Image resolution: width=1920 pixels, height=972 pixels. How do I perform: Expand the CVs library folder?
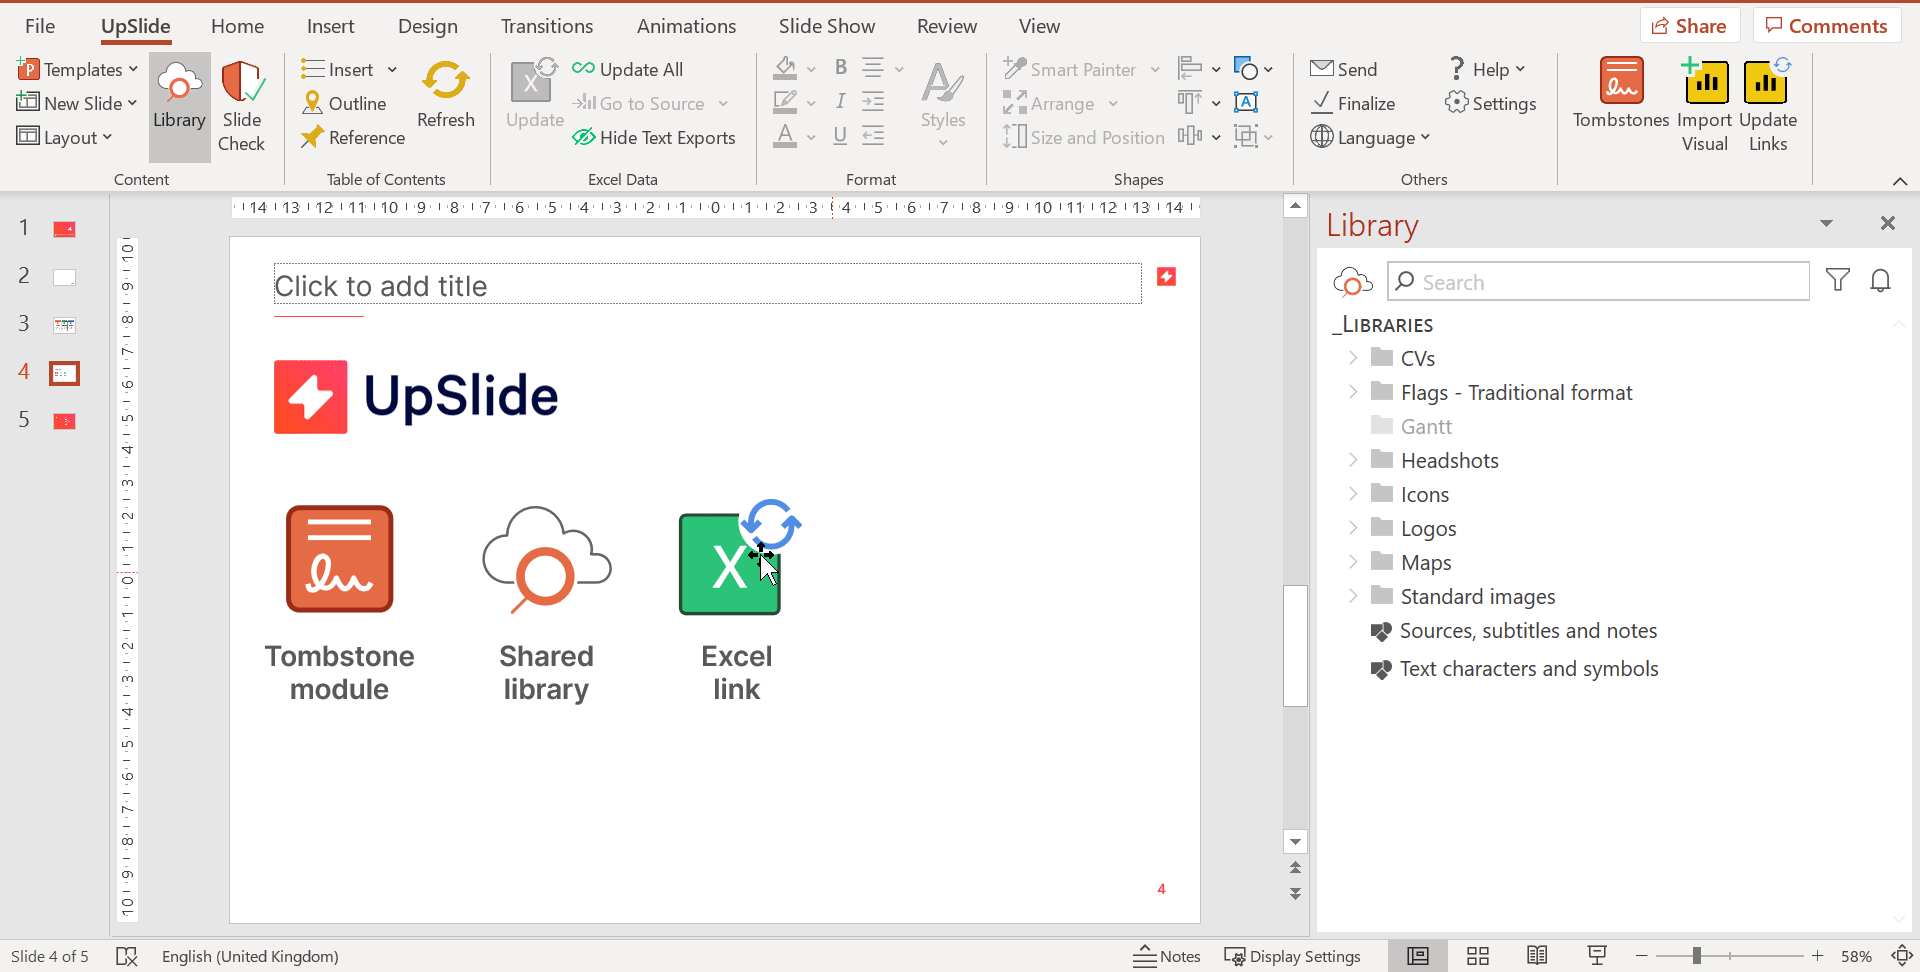pyautogui.click(x=1352, y=357)
